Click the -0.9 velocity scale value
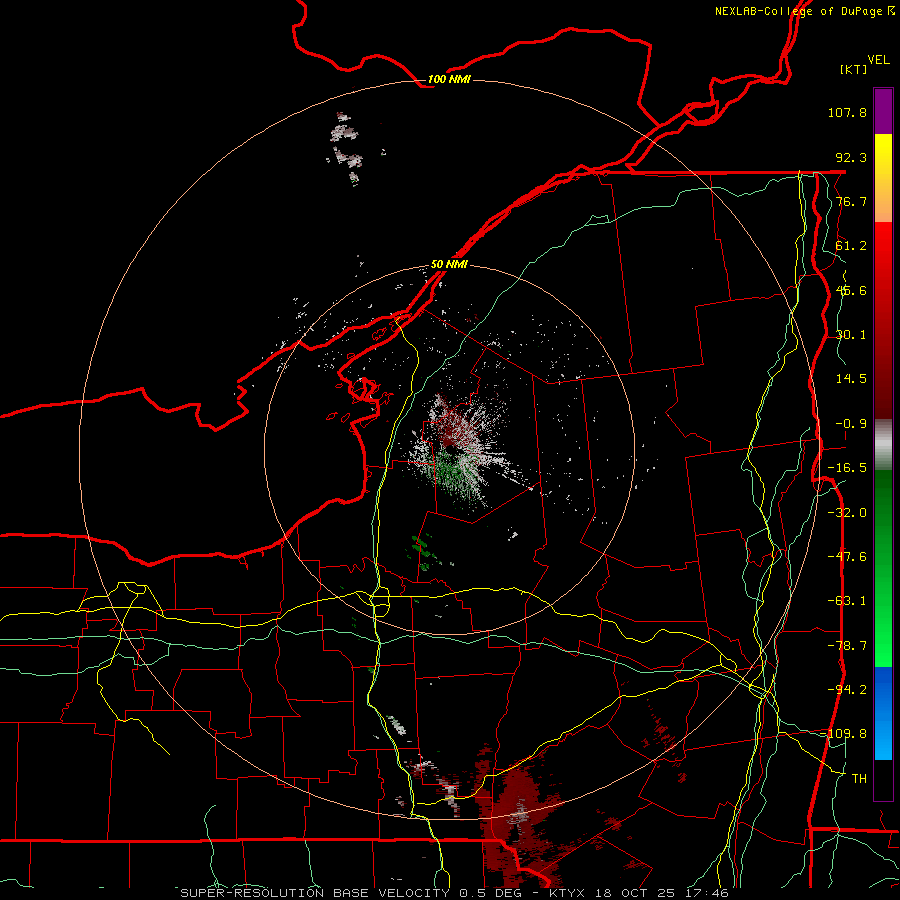 pyautogui.click(x=851, y=424)
